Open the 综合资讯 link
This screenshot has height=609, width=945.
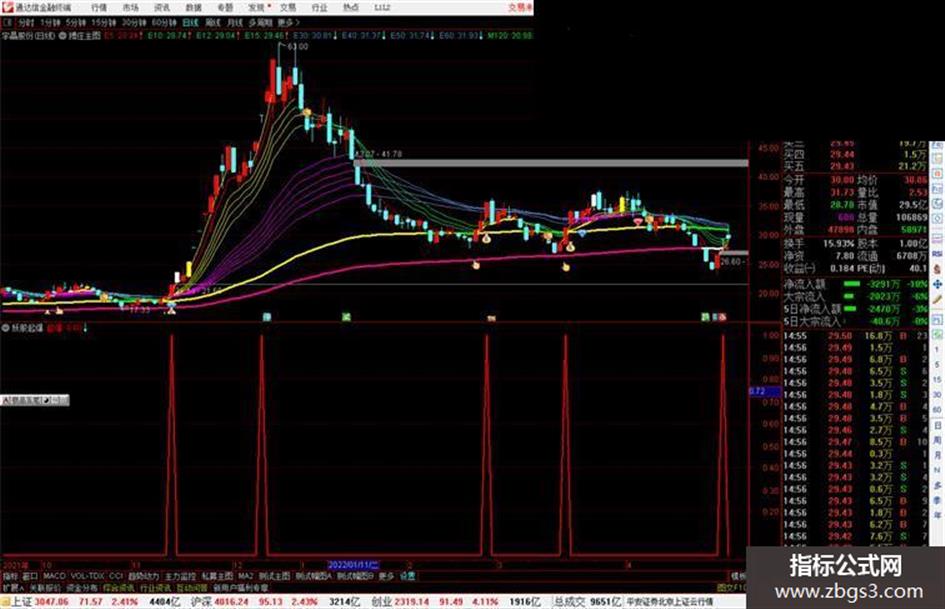[119, 587]
